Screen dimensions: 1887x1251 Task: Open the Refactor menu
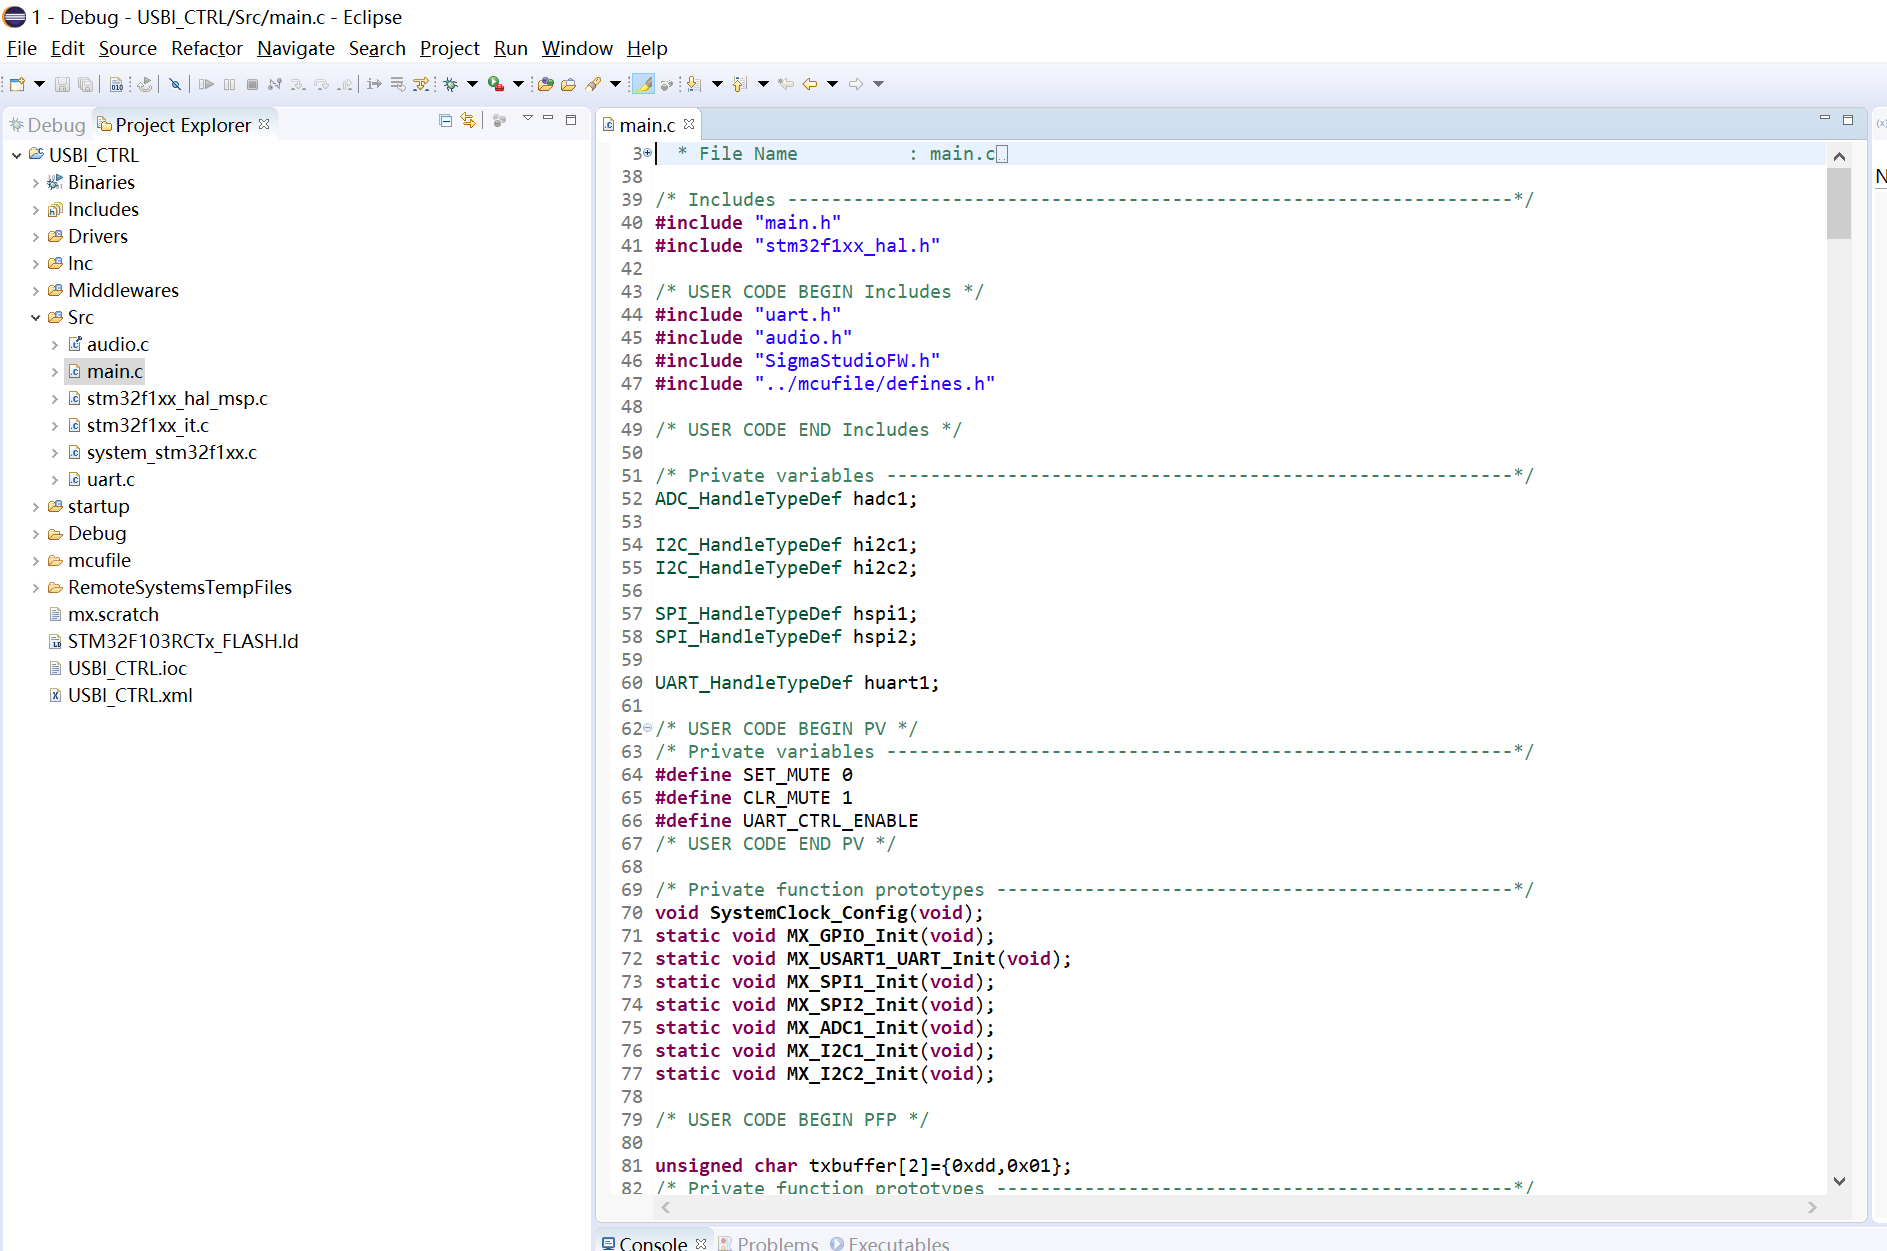[207, 48]
